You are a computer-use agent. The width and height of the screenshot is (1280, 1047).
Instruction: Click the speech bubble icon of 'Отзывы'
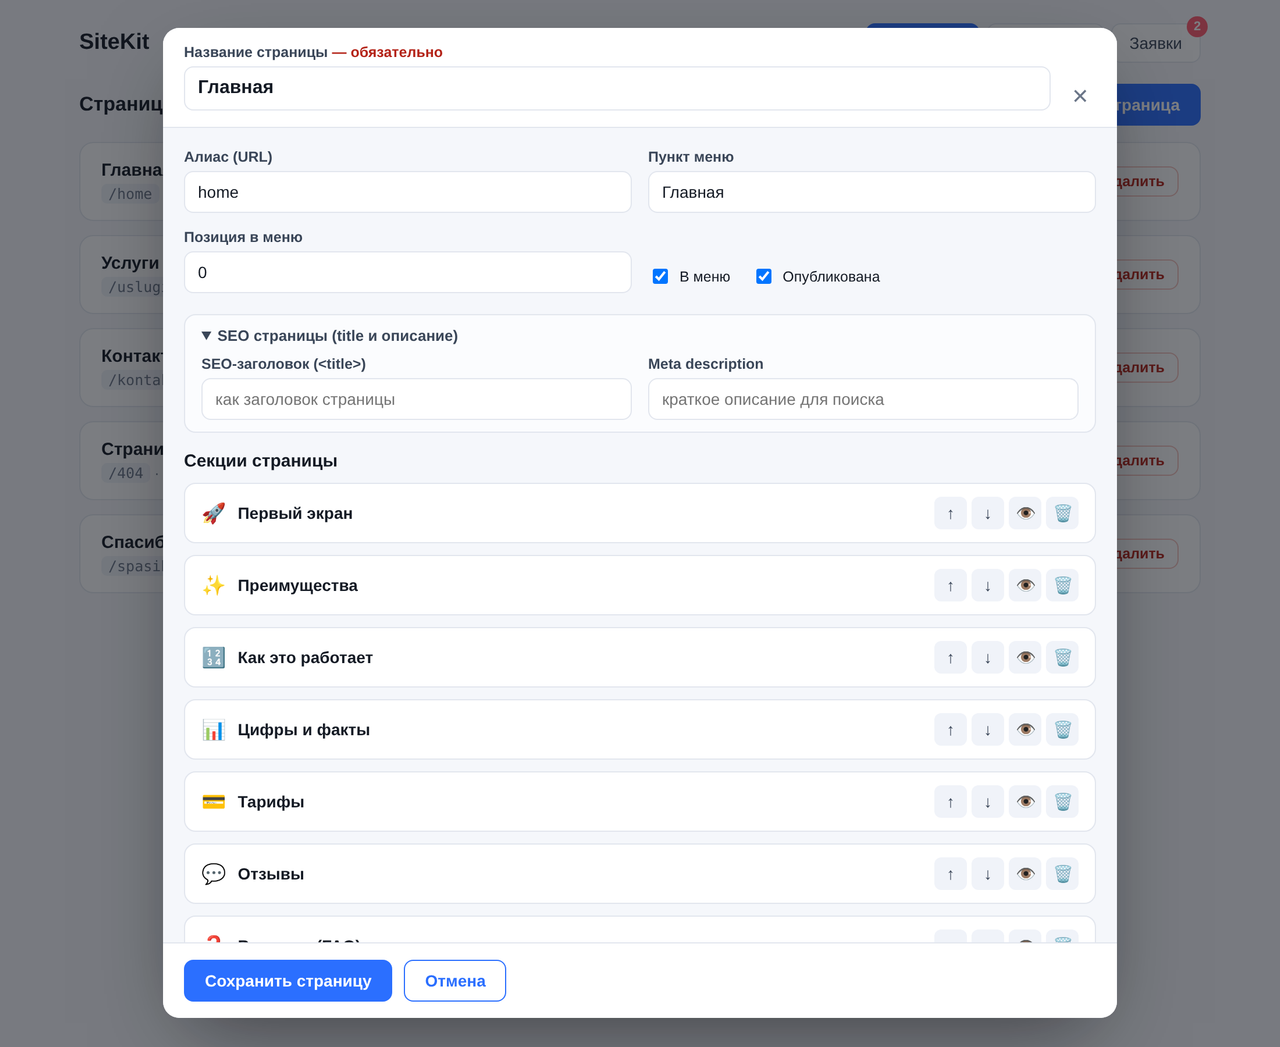click(x=213, y=873)
